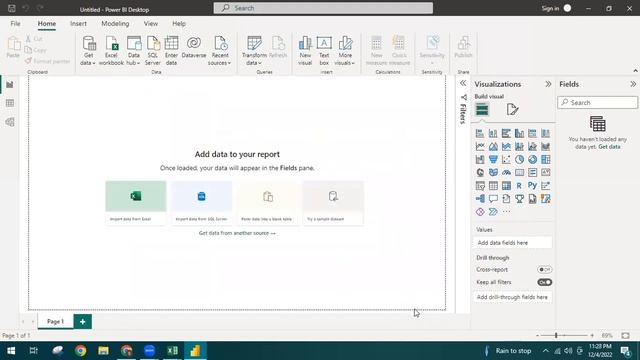The width and height of the screenshot is (640, 360).
Task: Select the Stacked bar chart visual
Action: coord(480,133)
